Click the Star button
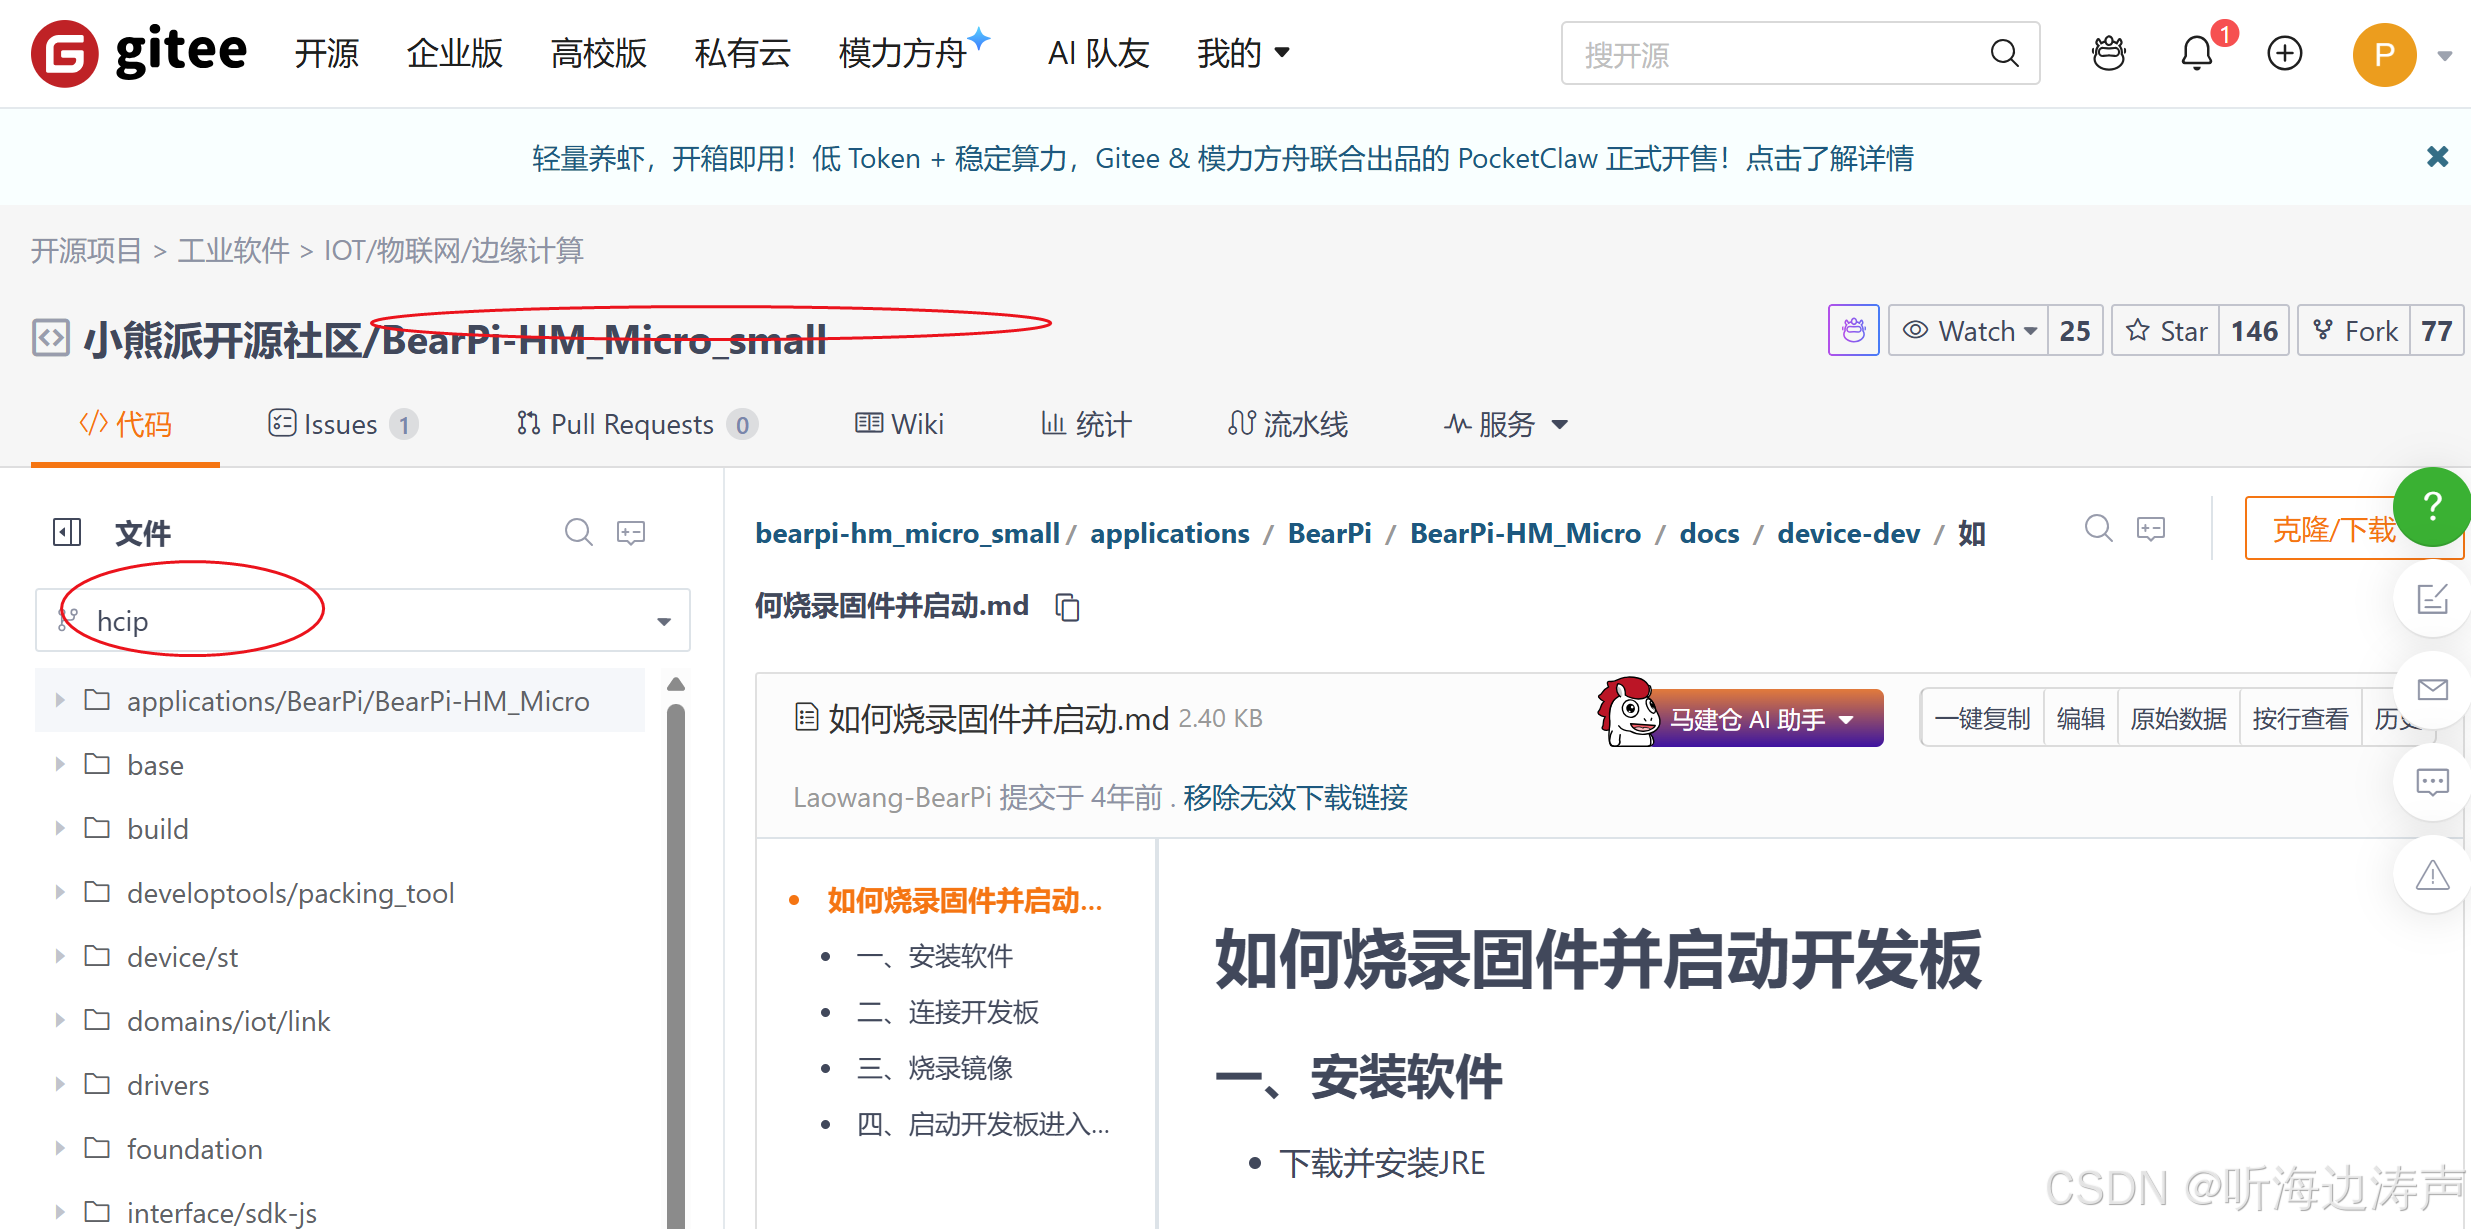This screenshot has width=2471, height=1229. pyautogui.click(x=2166, y=331)
